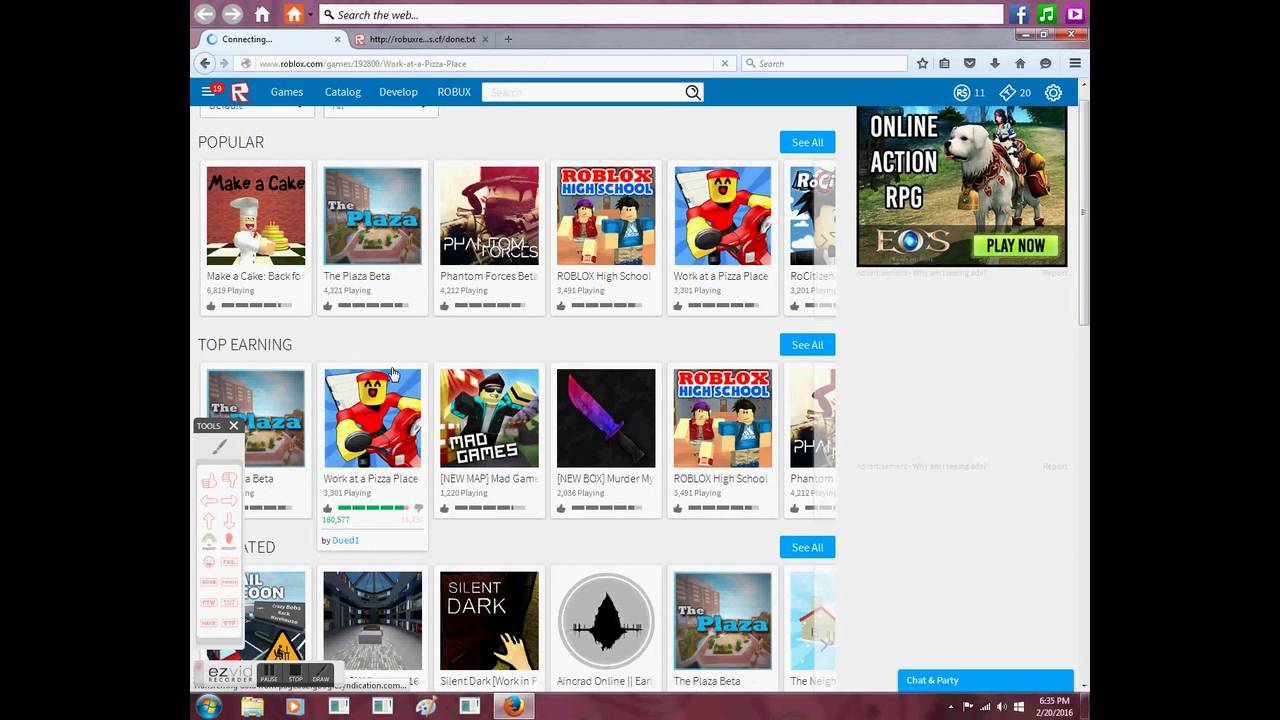The width and height of the screenshot is (1280, 720).
Task: Open the ROBUX menu item
Action: [x=454, y=92]
